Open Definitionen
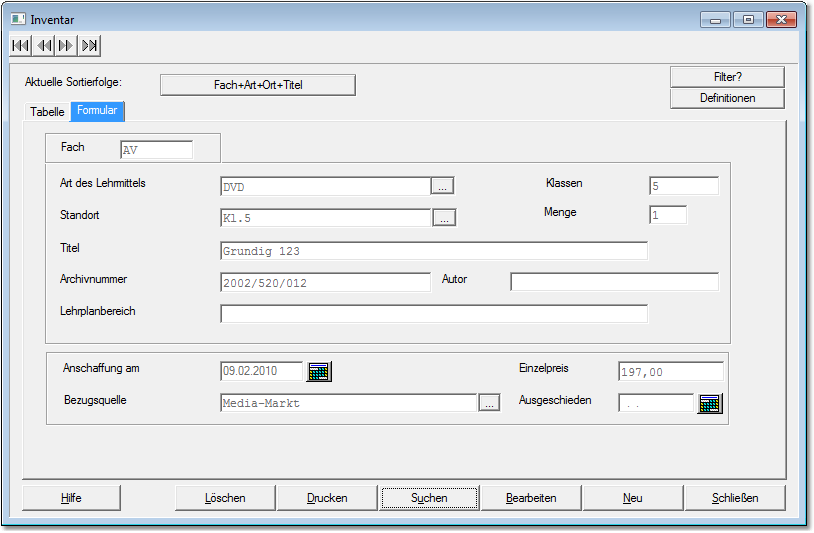The height and width of the screenshot is (533, 814). coord(727,98)
